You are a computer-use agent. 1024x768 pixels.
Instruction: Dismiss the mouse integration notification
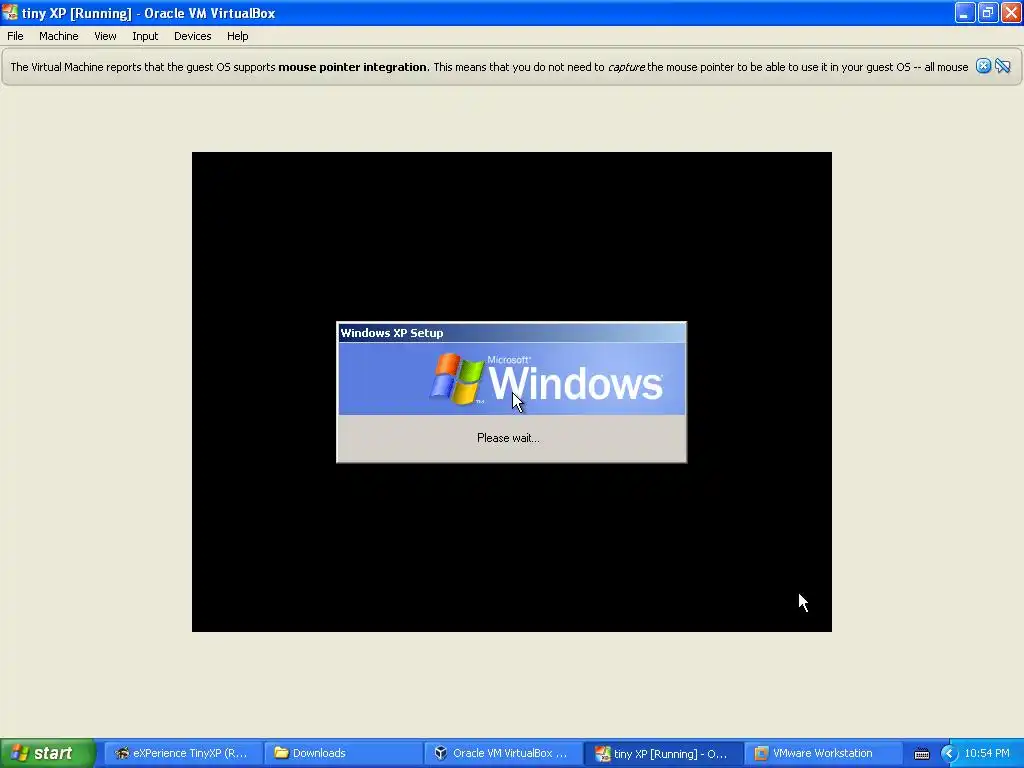click(x=983, y=66)
